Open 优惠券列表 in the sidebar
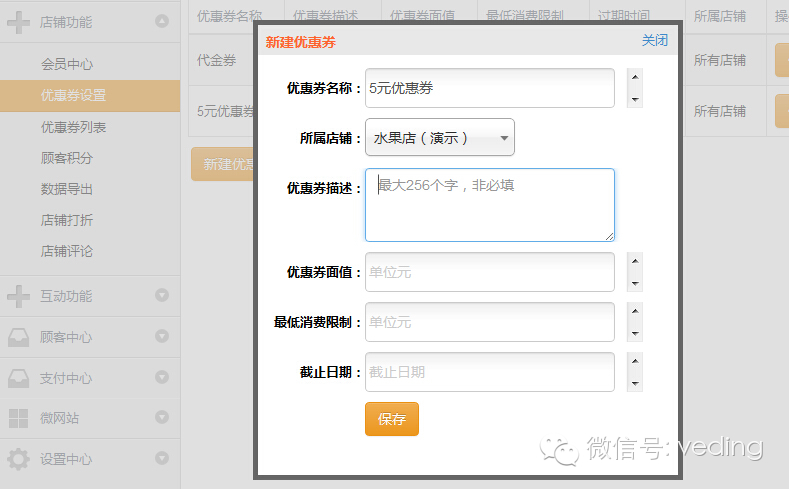Screen dimensions: 789x489 (x=73, y=127)
